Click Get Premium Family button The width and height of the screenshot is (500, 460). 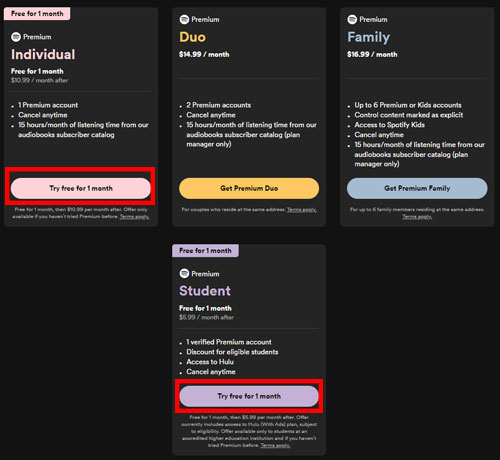coord(417,188)
